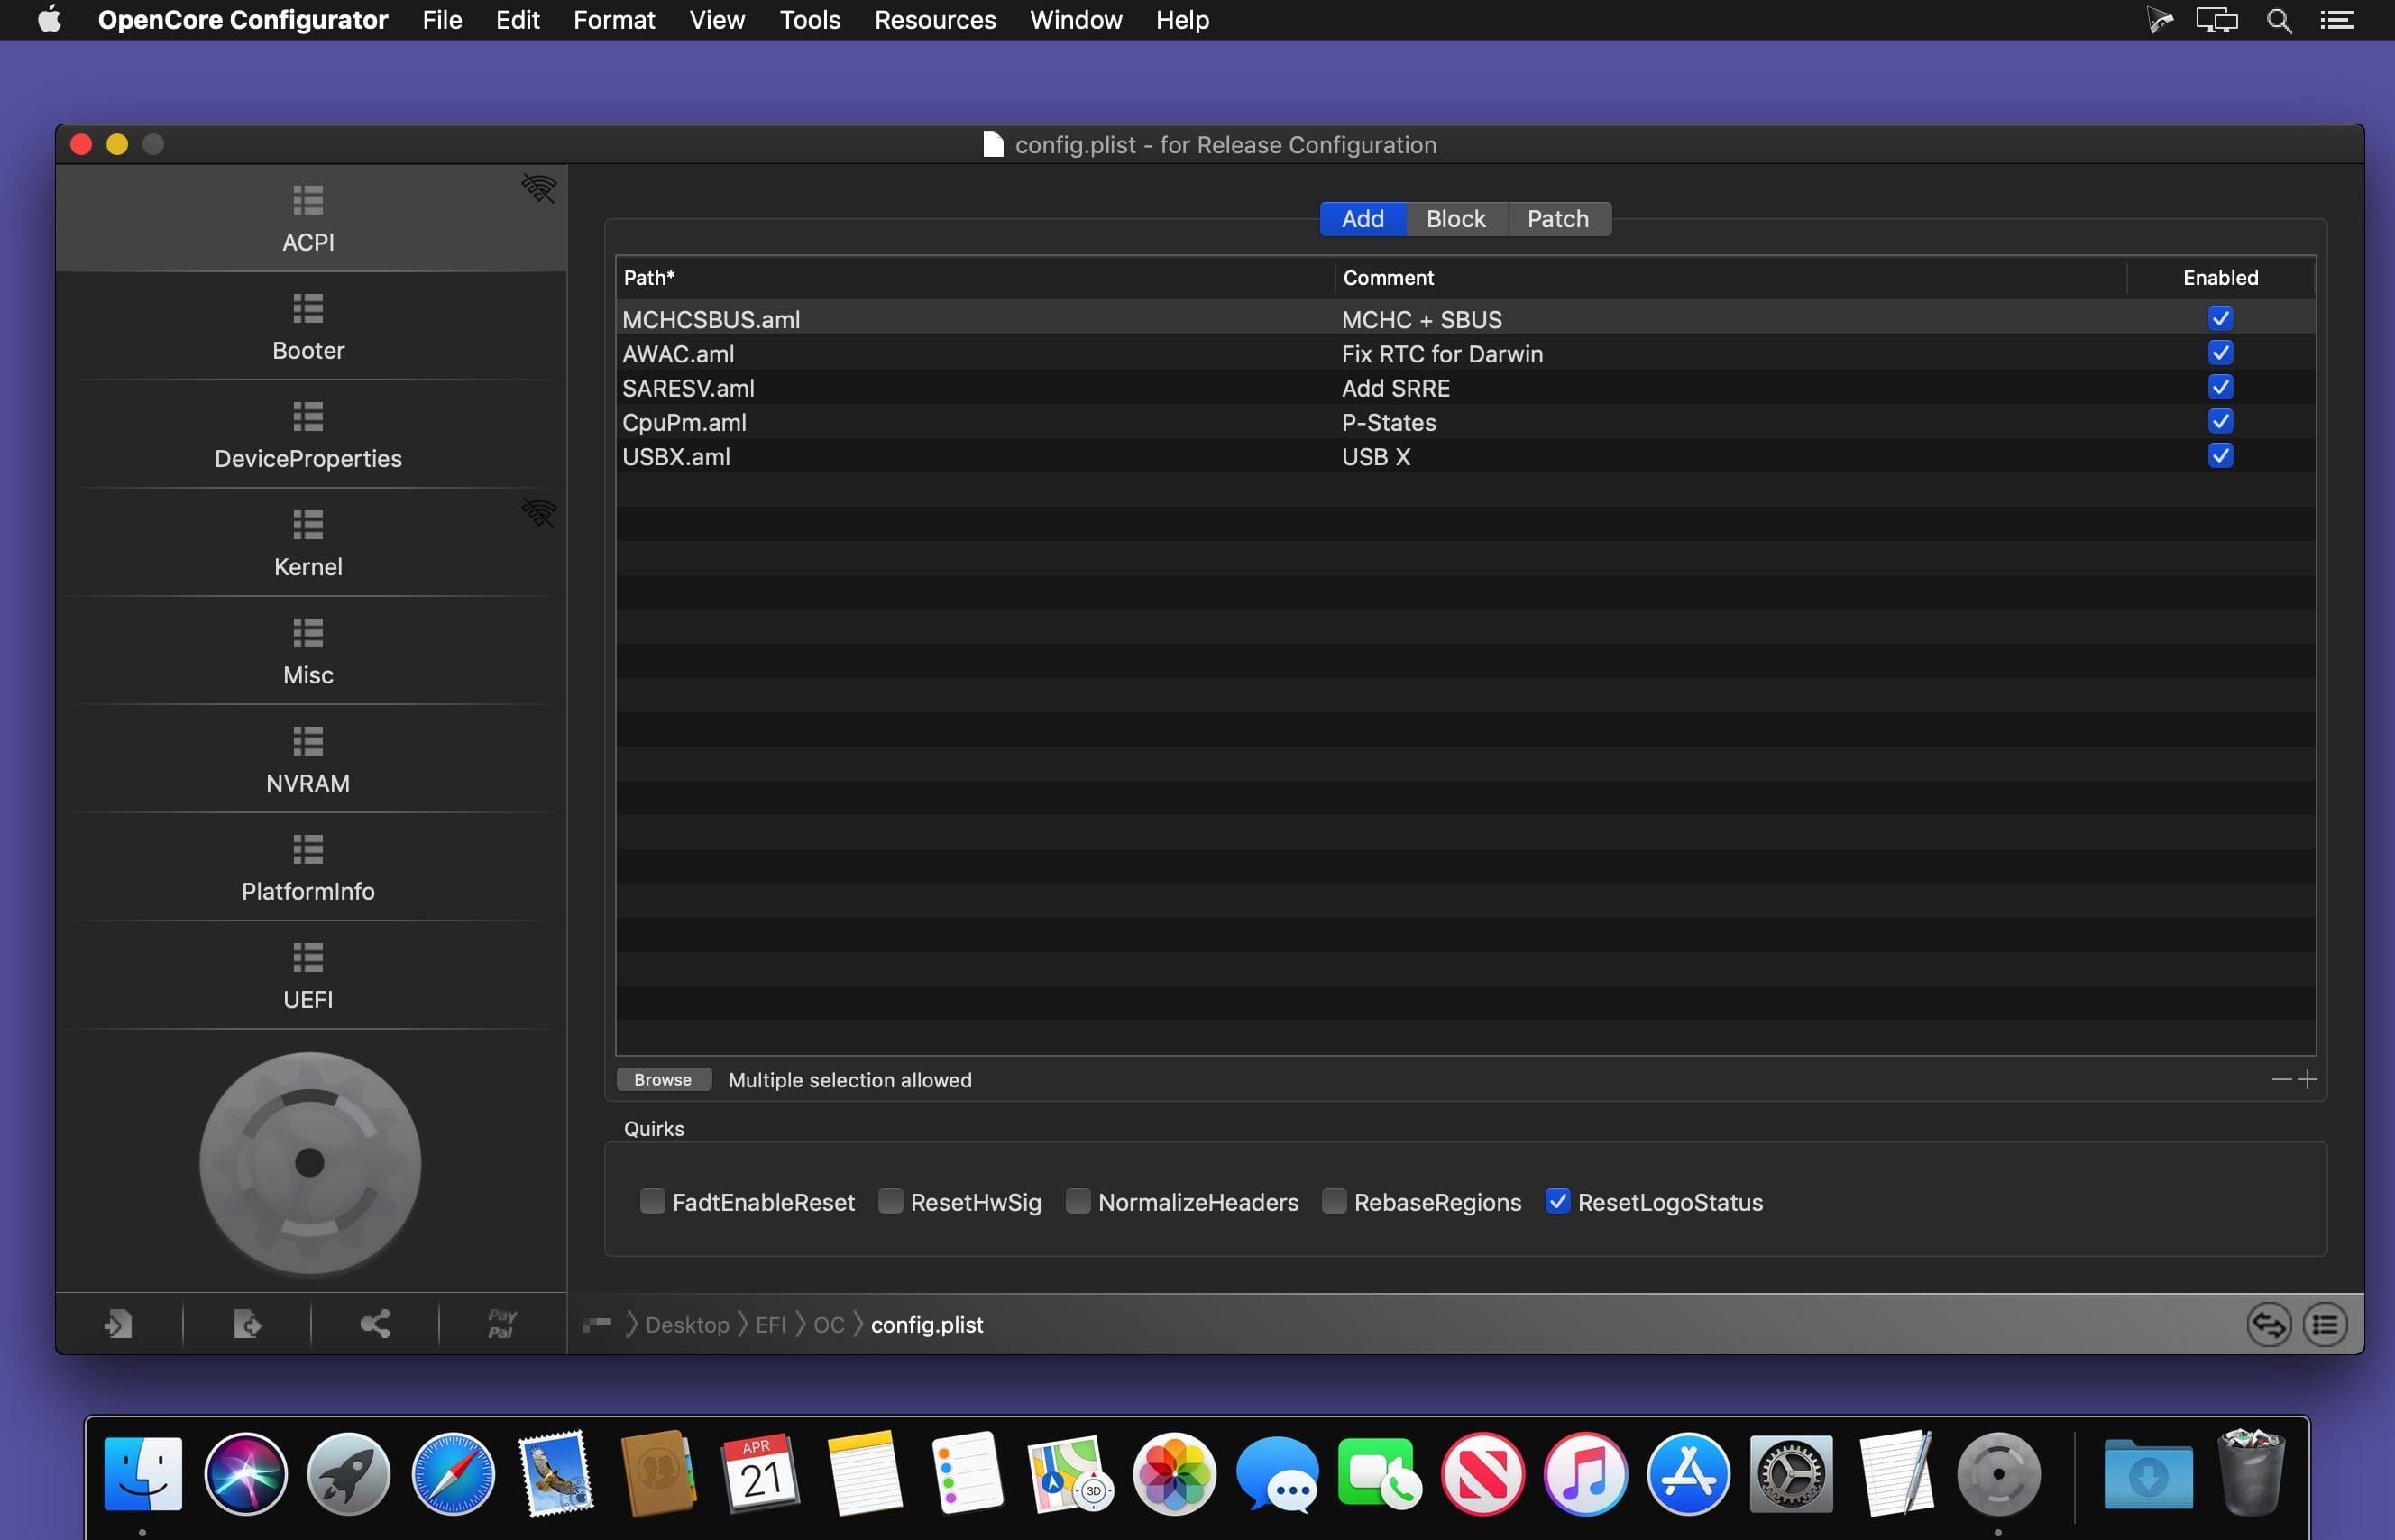The image size is (2395, 1540).
Task: Select the NVRAM sidebar section
Action: pos(309,759)
